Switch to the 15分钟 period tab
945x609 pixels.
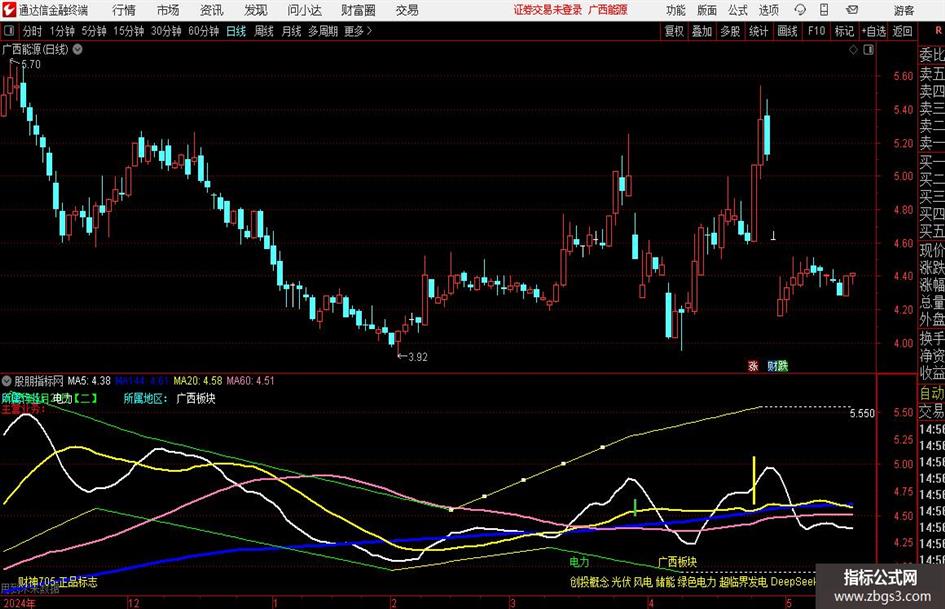[129, 31]
